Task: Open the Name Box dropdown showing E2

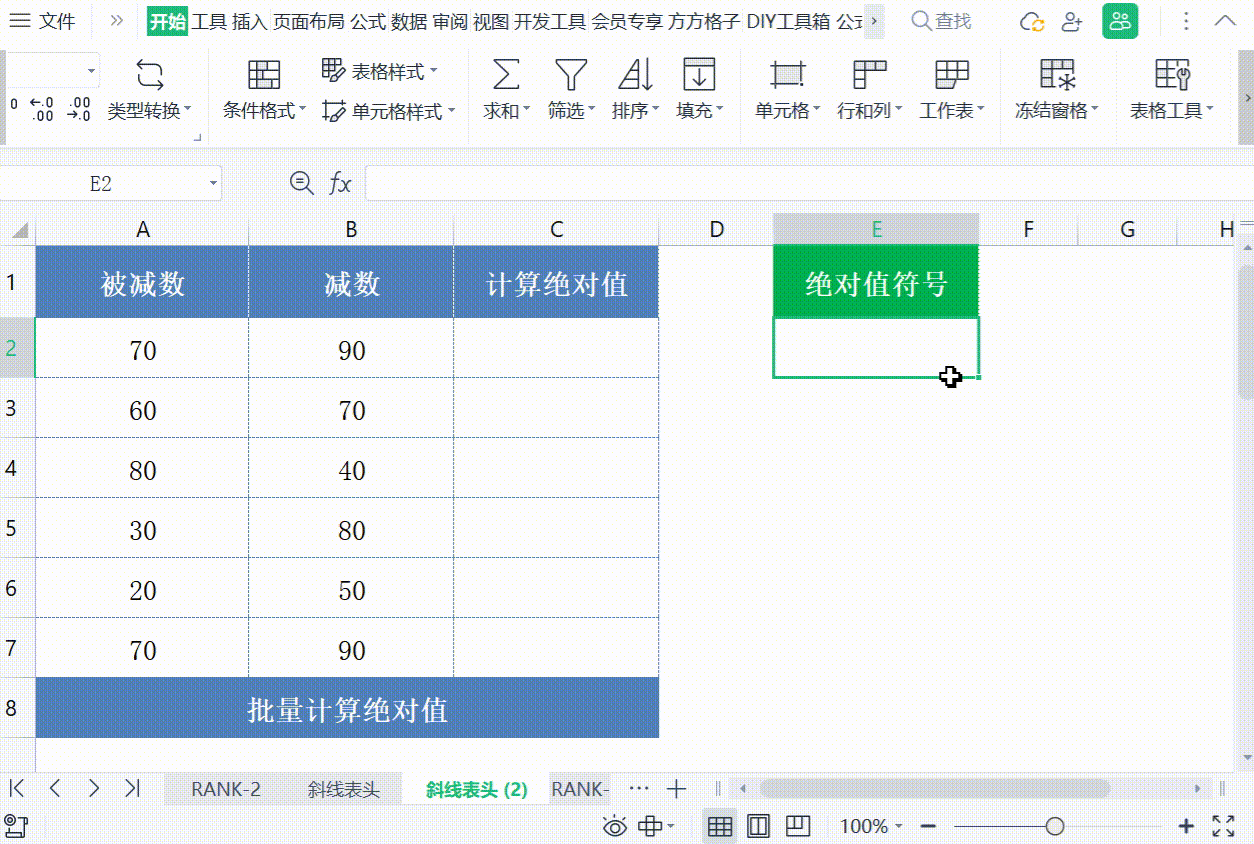Action: coord(213,183)
